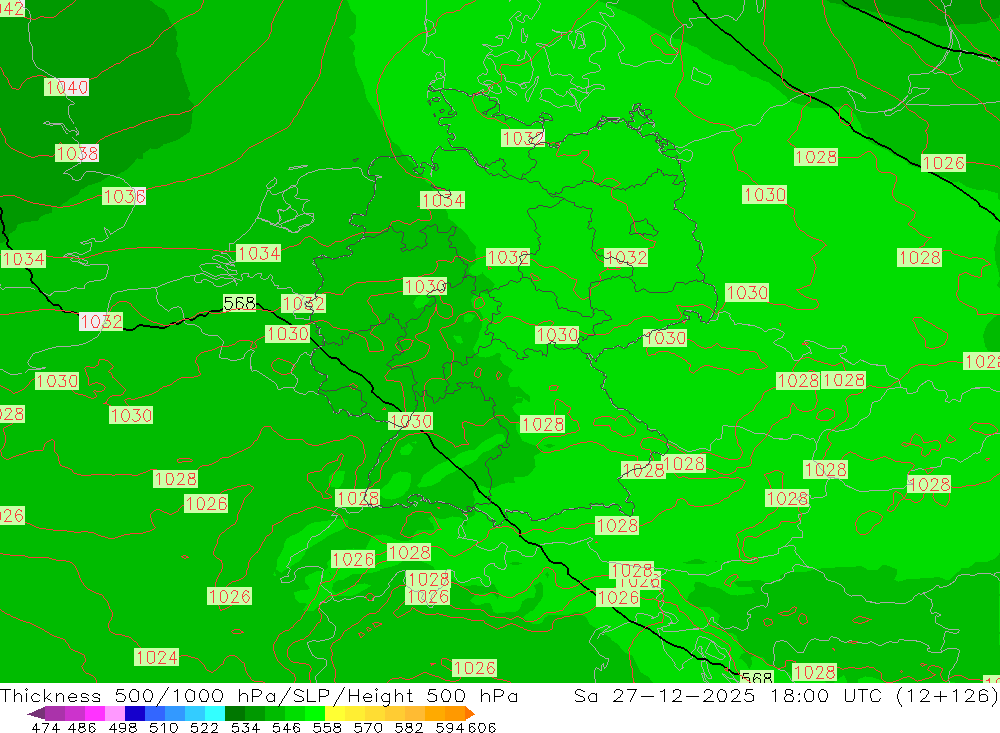Click legend value 510
Image resolution: width=1000 pixels, height=733 pixels.
[x=164, y=727]
